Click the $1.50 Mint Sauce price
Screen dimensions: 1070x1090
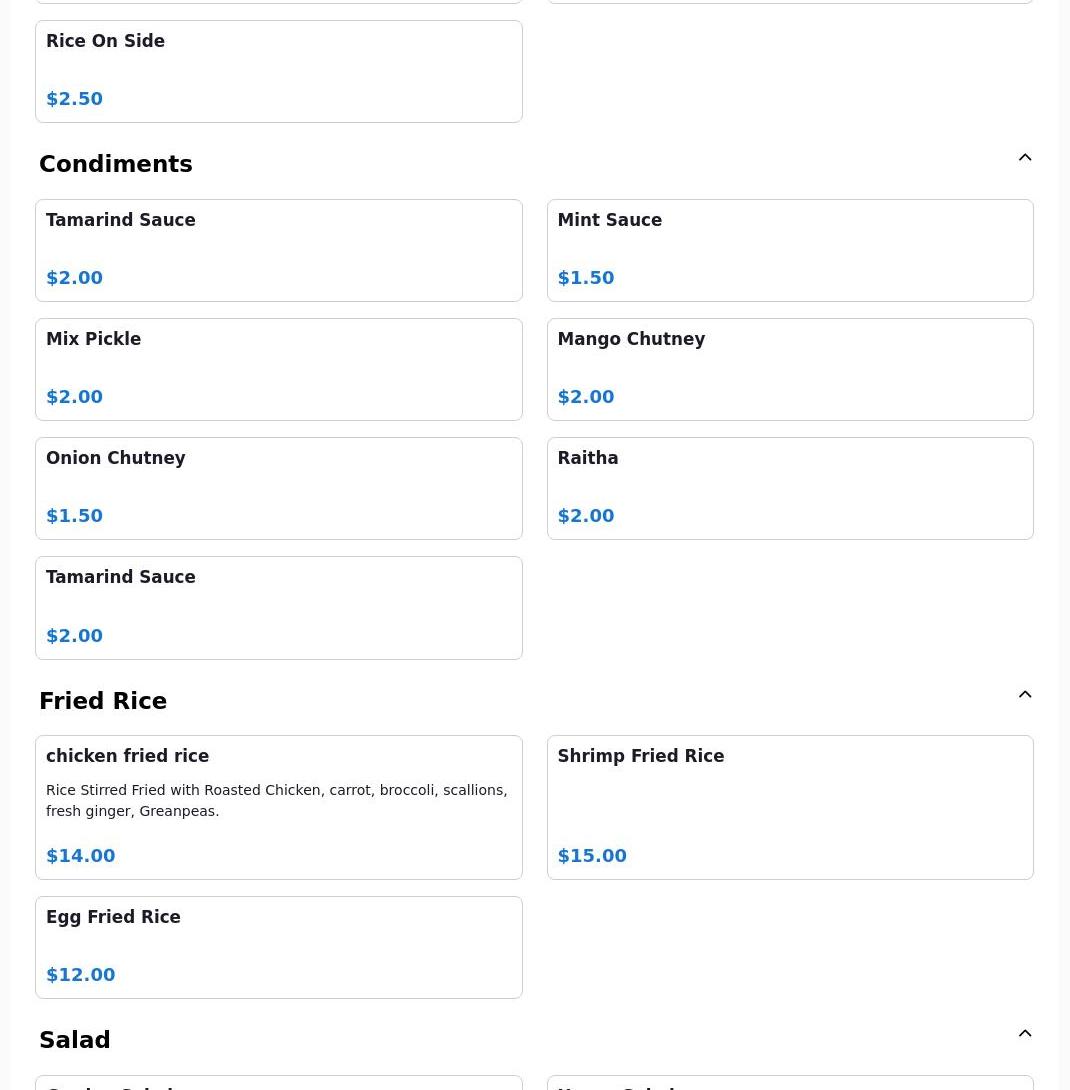(586, 278)
